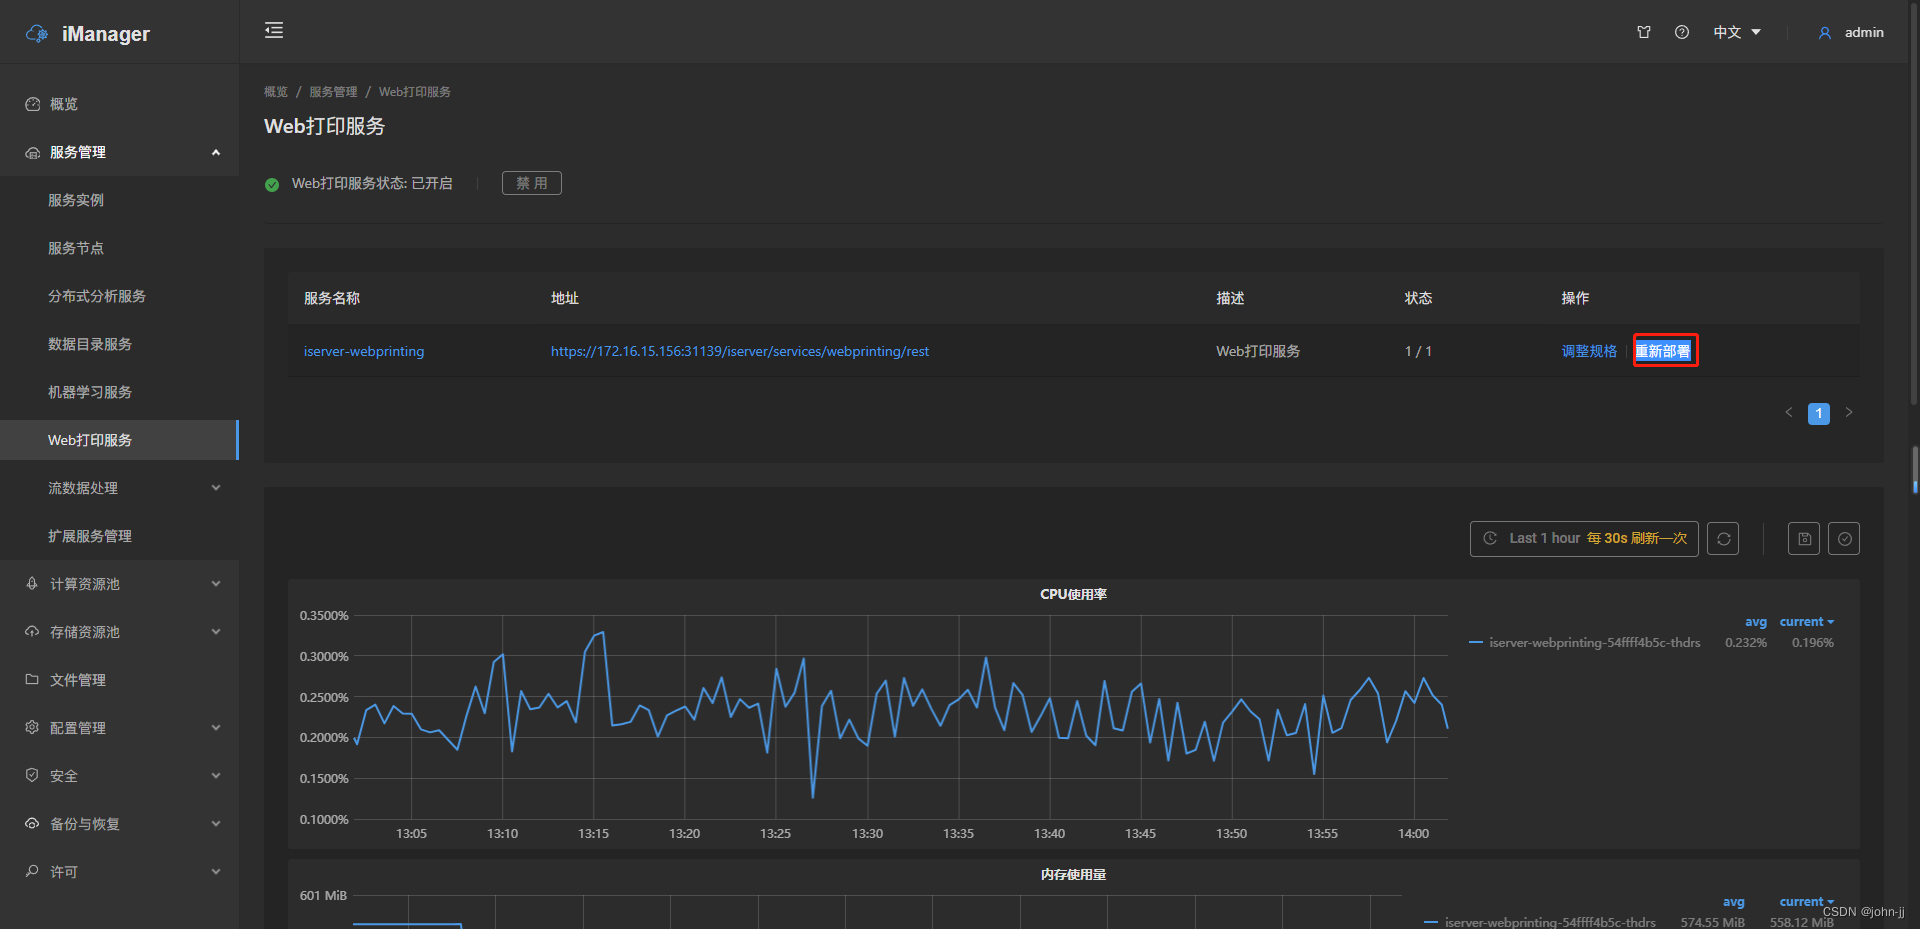Click the 重新部署 link
Image resolution: width=1920 pixels, height=929 pixels.
(x=1663, y=351)
